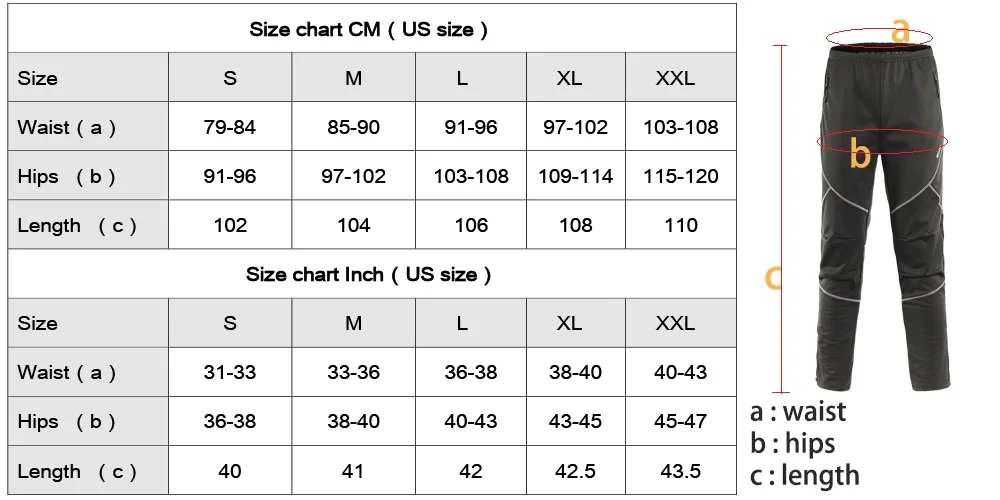Viewport: 1000px width, 500px height.
Task: Select the S column header in Inch chart
Action: click(x=230, y=323)
